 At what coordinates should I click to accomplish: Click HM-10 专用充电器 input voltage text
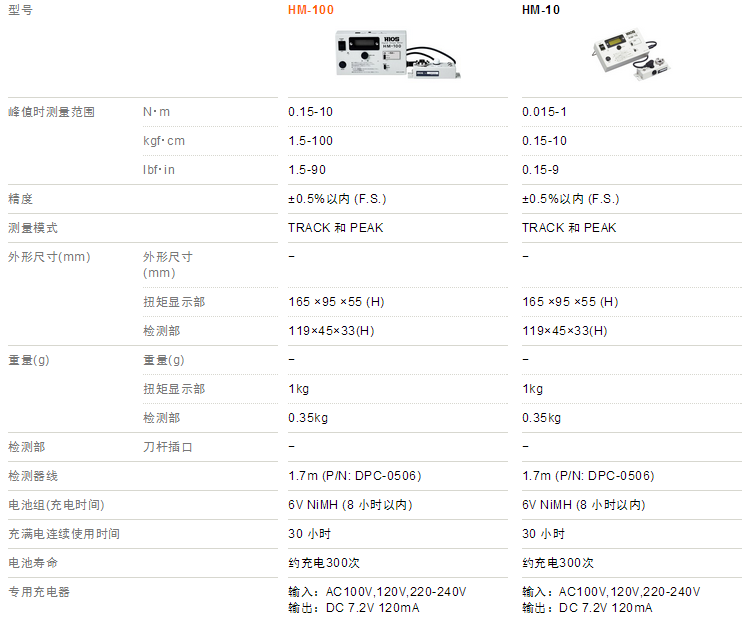pyautogui.click(x=611, y=592)
